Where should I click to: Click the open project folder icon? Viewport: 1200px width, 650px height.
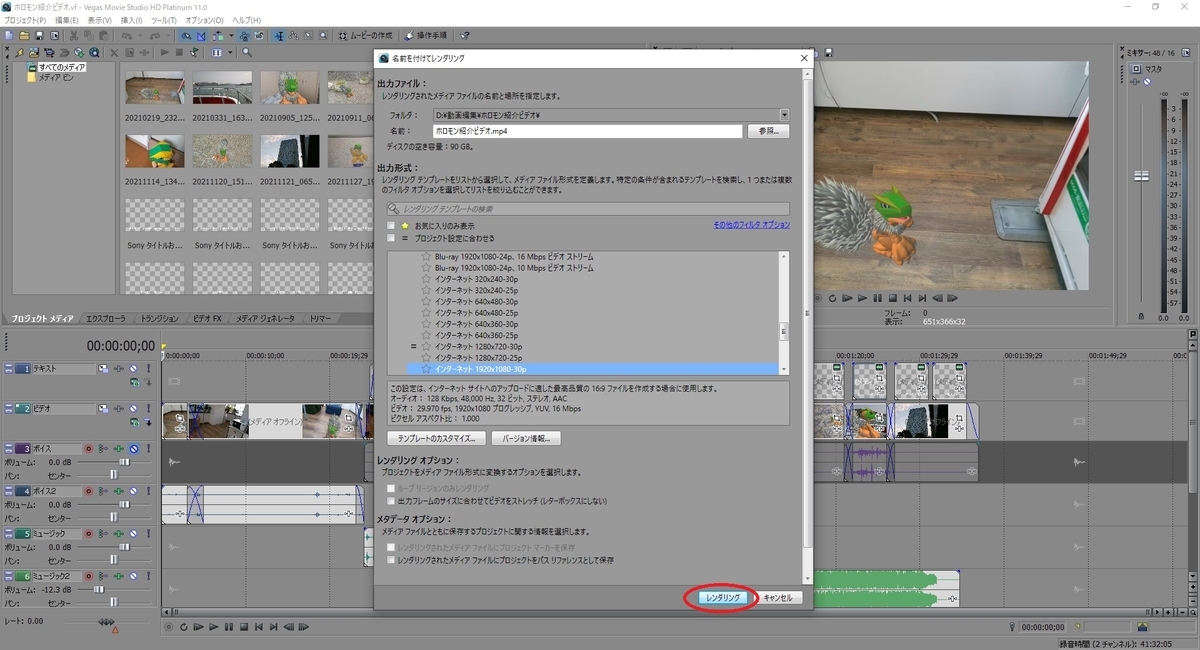pos(23,36)
